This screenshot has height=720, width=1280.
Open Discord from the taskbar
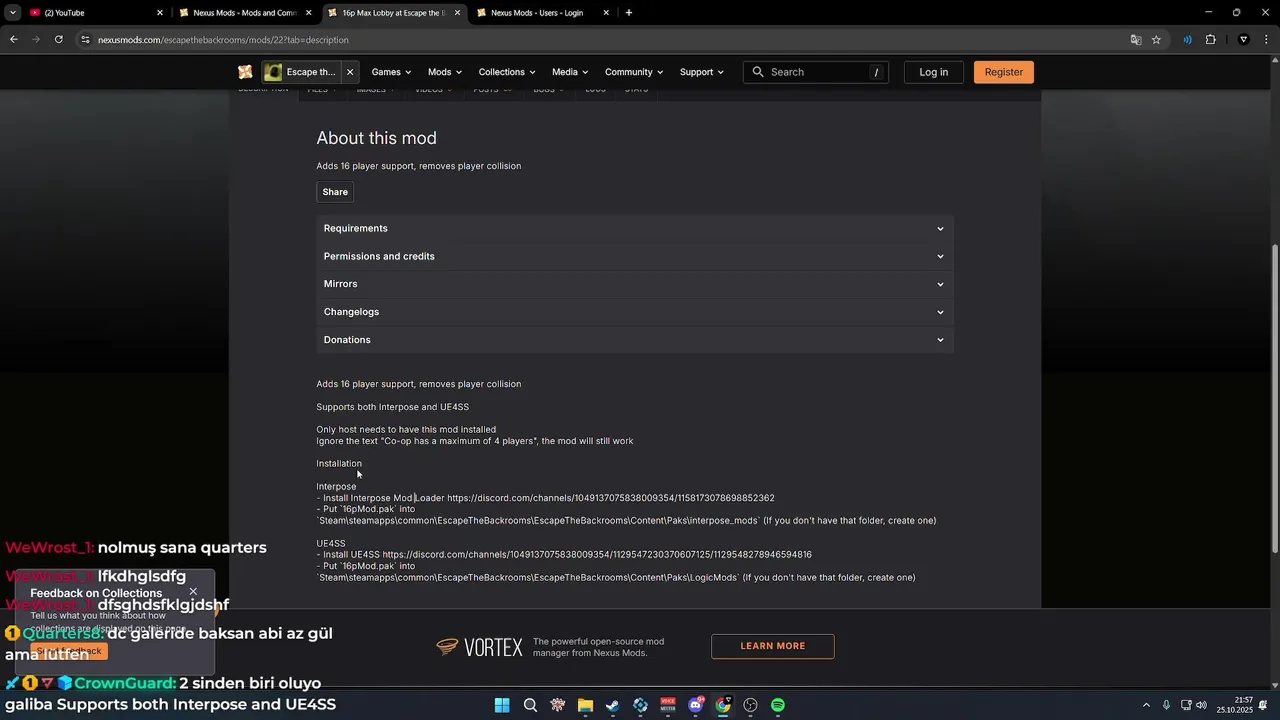pyautogui.click(x=696, y=705)
